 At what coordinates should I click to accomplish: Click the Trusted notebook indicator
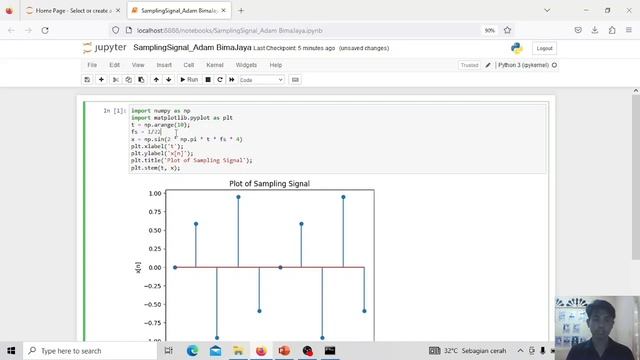(x=469, y=65)
